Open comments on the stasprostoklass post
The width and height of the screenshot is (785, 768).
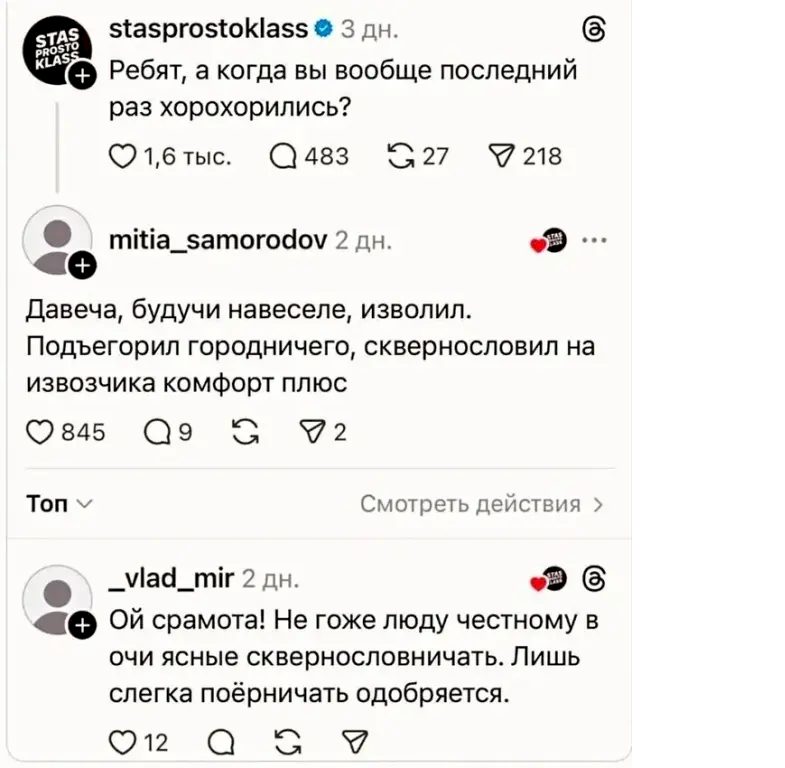tap(285, 156)
